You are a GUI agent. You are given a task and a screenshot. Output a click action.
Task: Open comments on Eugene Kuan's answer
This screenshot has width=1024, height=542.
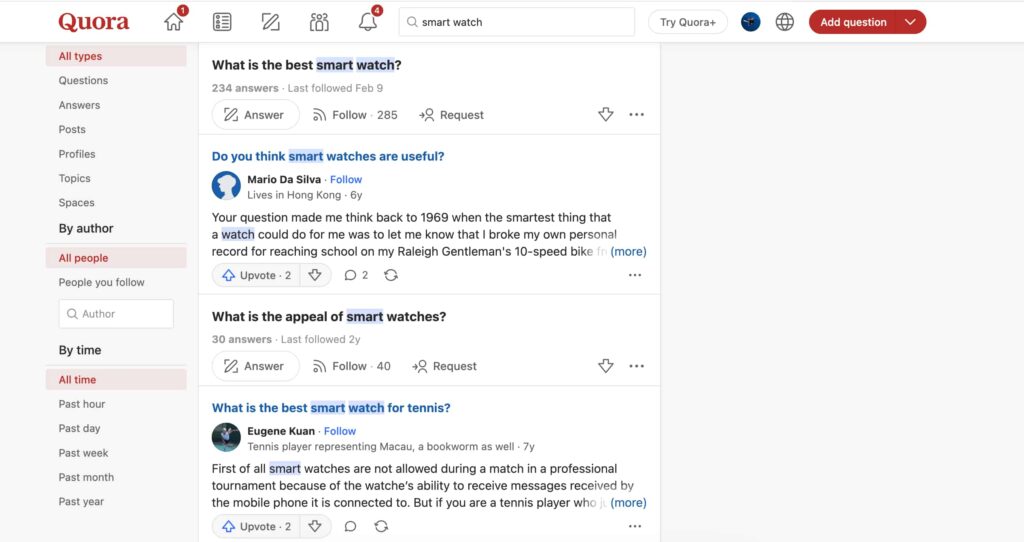tap(350, 526)
